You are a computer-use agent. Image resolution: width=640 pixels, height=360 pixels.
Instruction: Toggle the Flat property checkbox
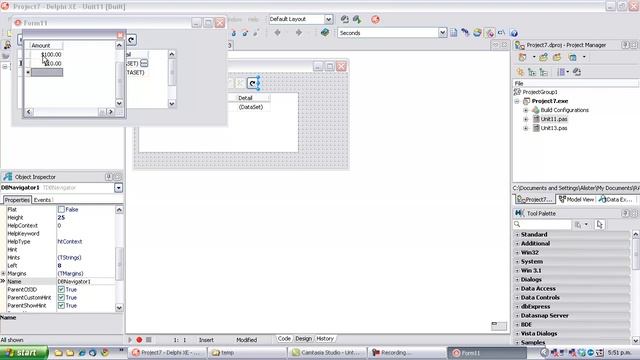(x=61, y=209)
